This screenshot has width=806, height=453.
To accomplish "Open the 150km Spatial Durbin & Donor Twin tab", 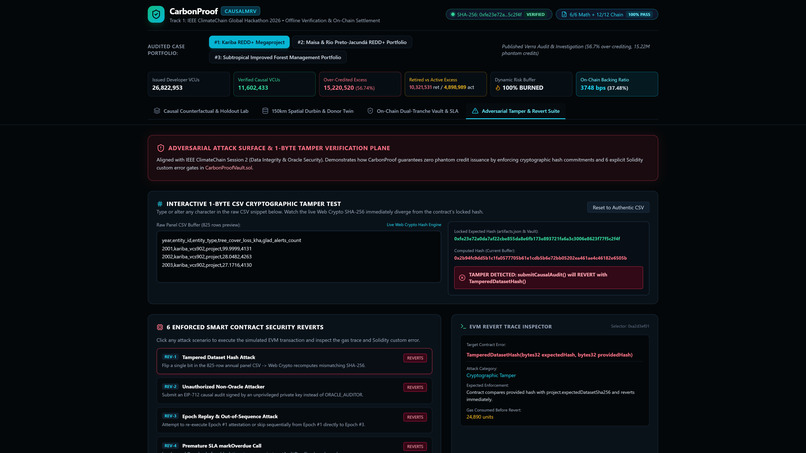I will (x=307, y=111).
